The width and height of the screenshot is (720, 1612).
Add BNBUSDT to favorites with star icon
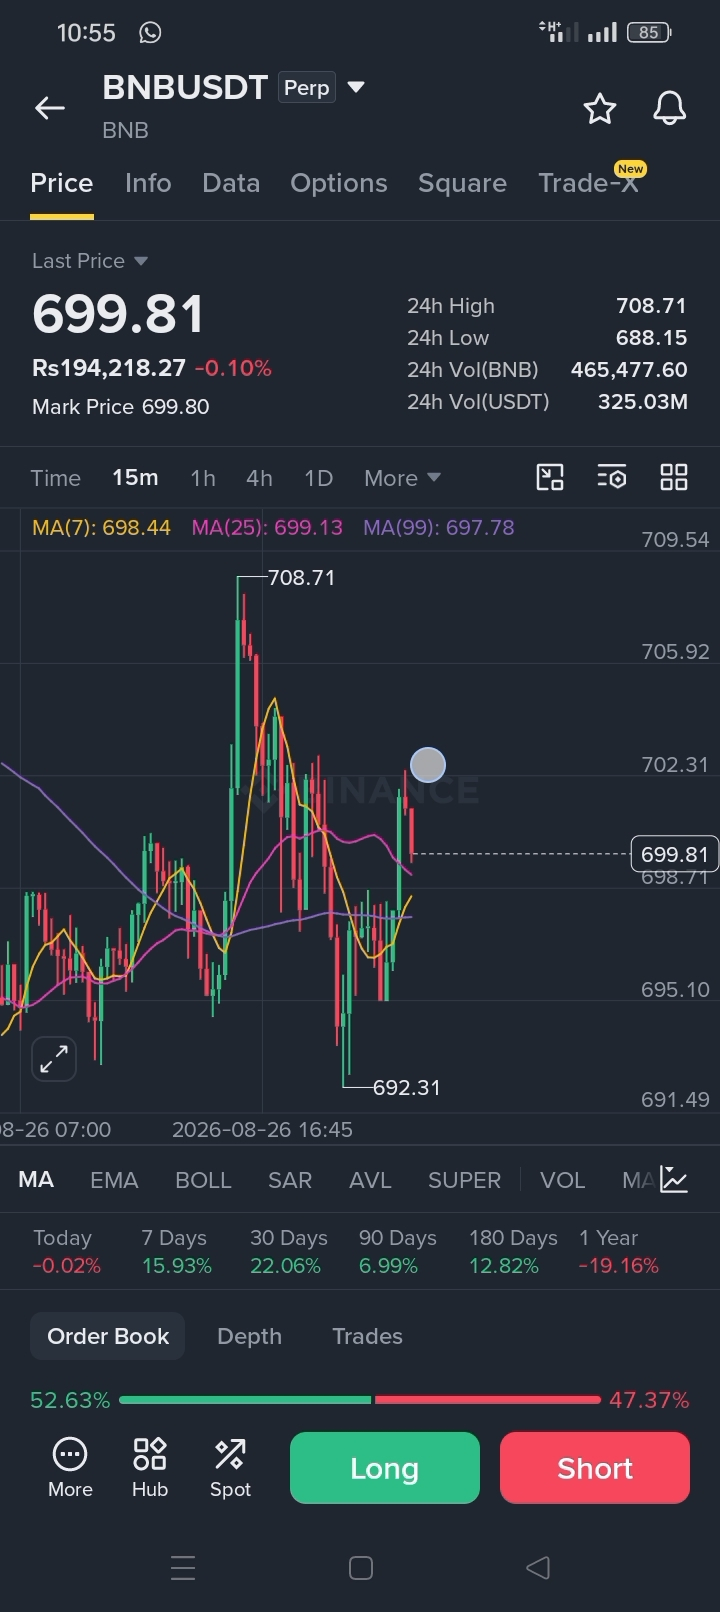(x=600, y=108)
